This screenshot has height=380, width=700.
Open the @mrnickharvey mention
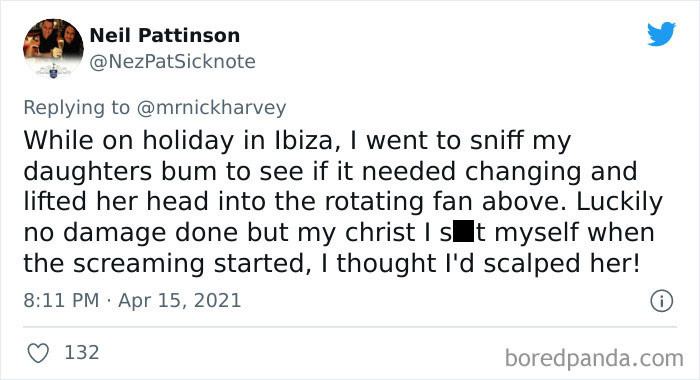(x=211, y=108)
